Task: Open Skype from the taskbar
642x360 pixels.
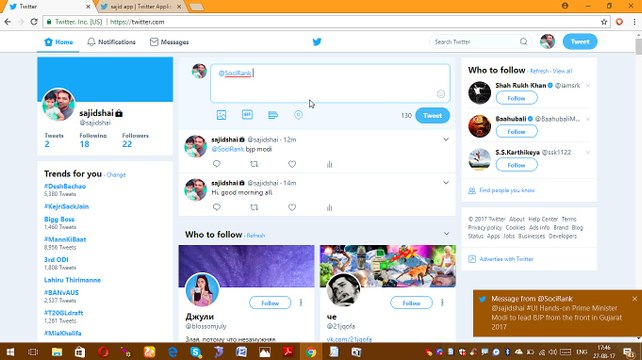Action: [x=196, y=352]
